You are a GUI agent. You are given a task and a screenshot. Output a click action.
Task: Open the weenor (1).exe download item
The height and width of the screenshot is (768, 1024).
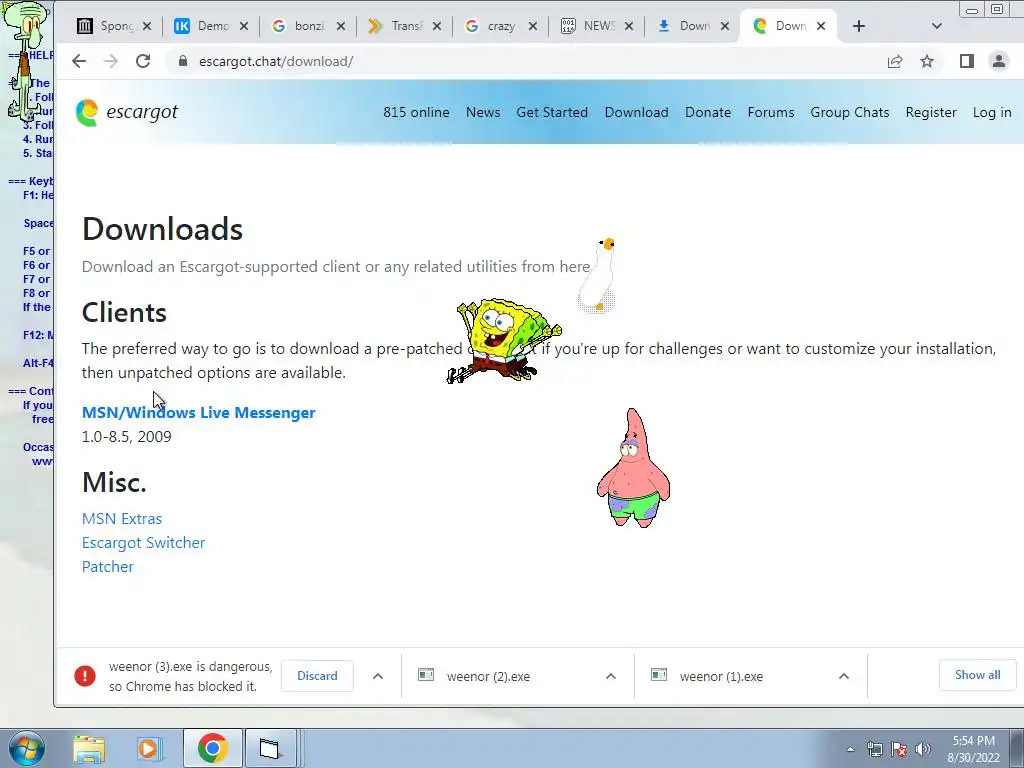click(x=721, y=677)
